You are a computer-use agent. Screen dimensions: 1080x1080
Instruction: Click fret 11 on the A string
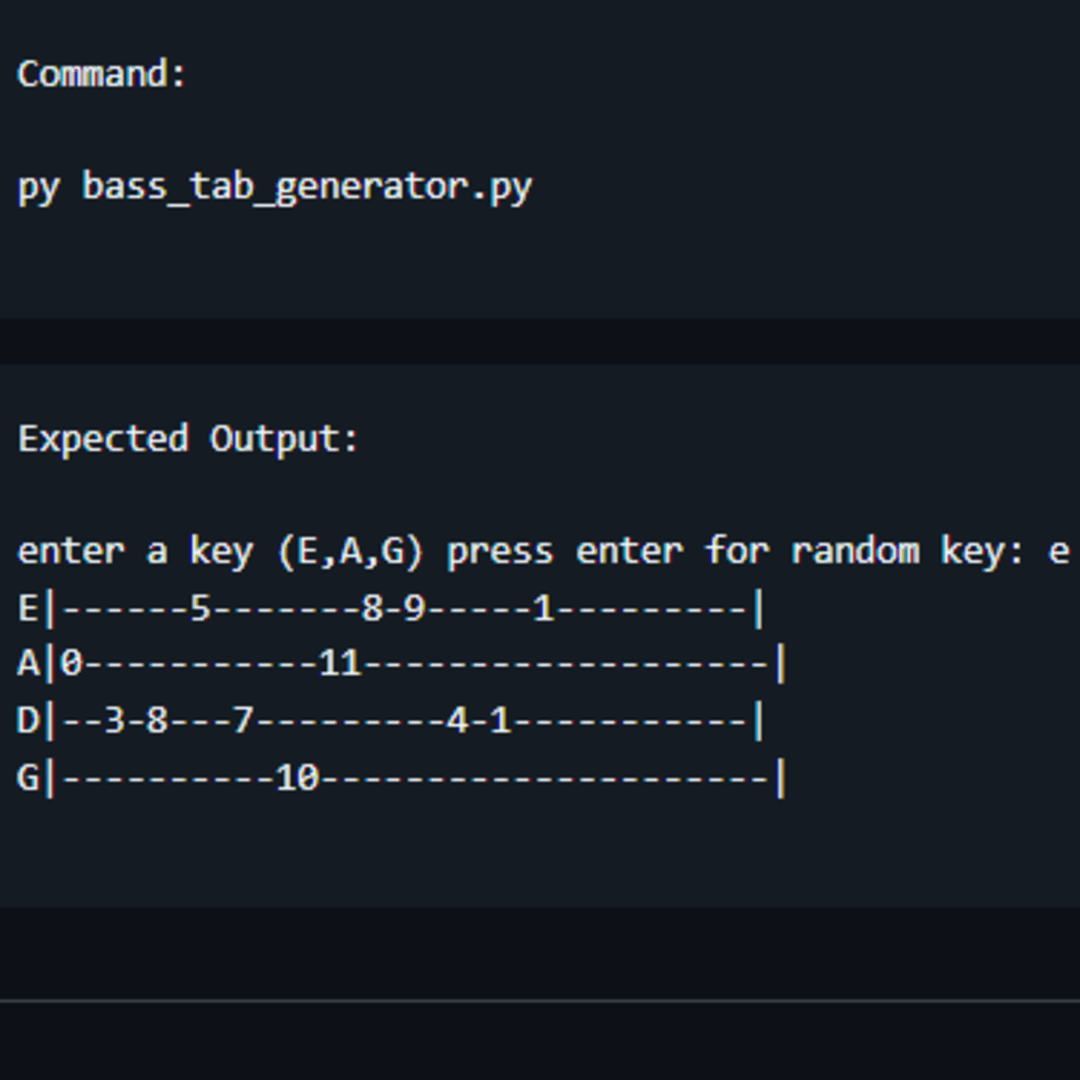pos(339,664)
